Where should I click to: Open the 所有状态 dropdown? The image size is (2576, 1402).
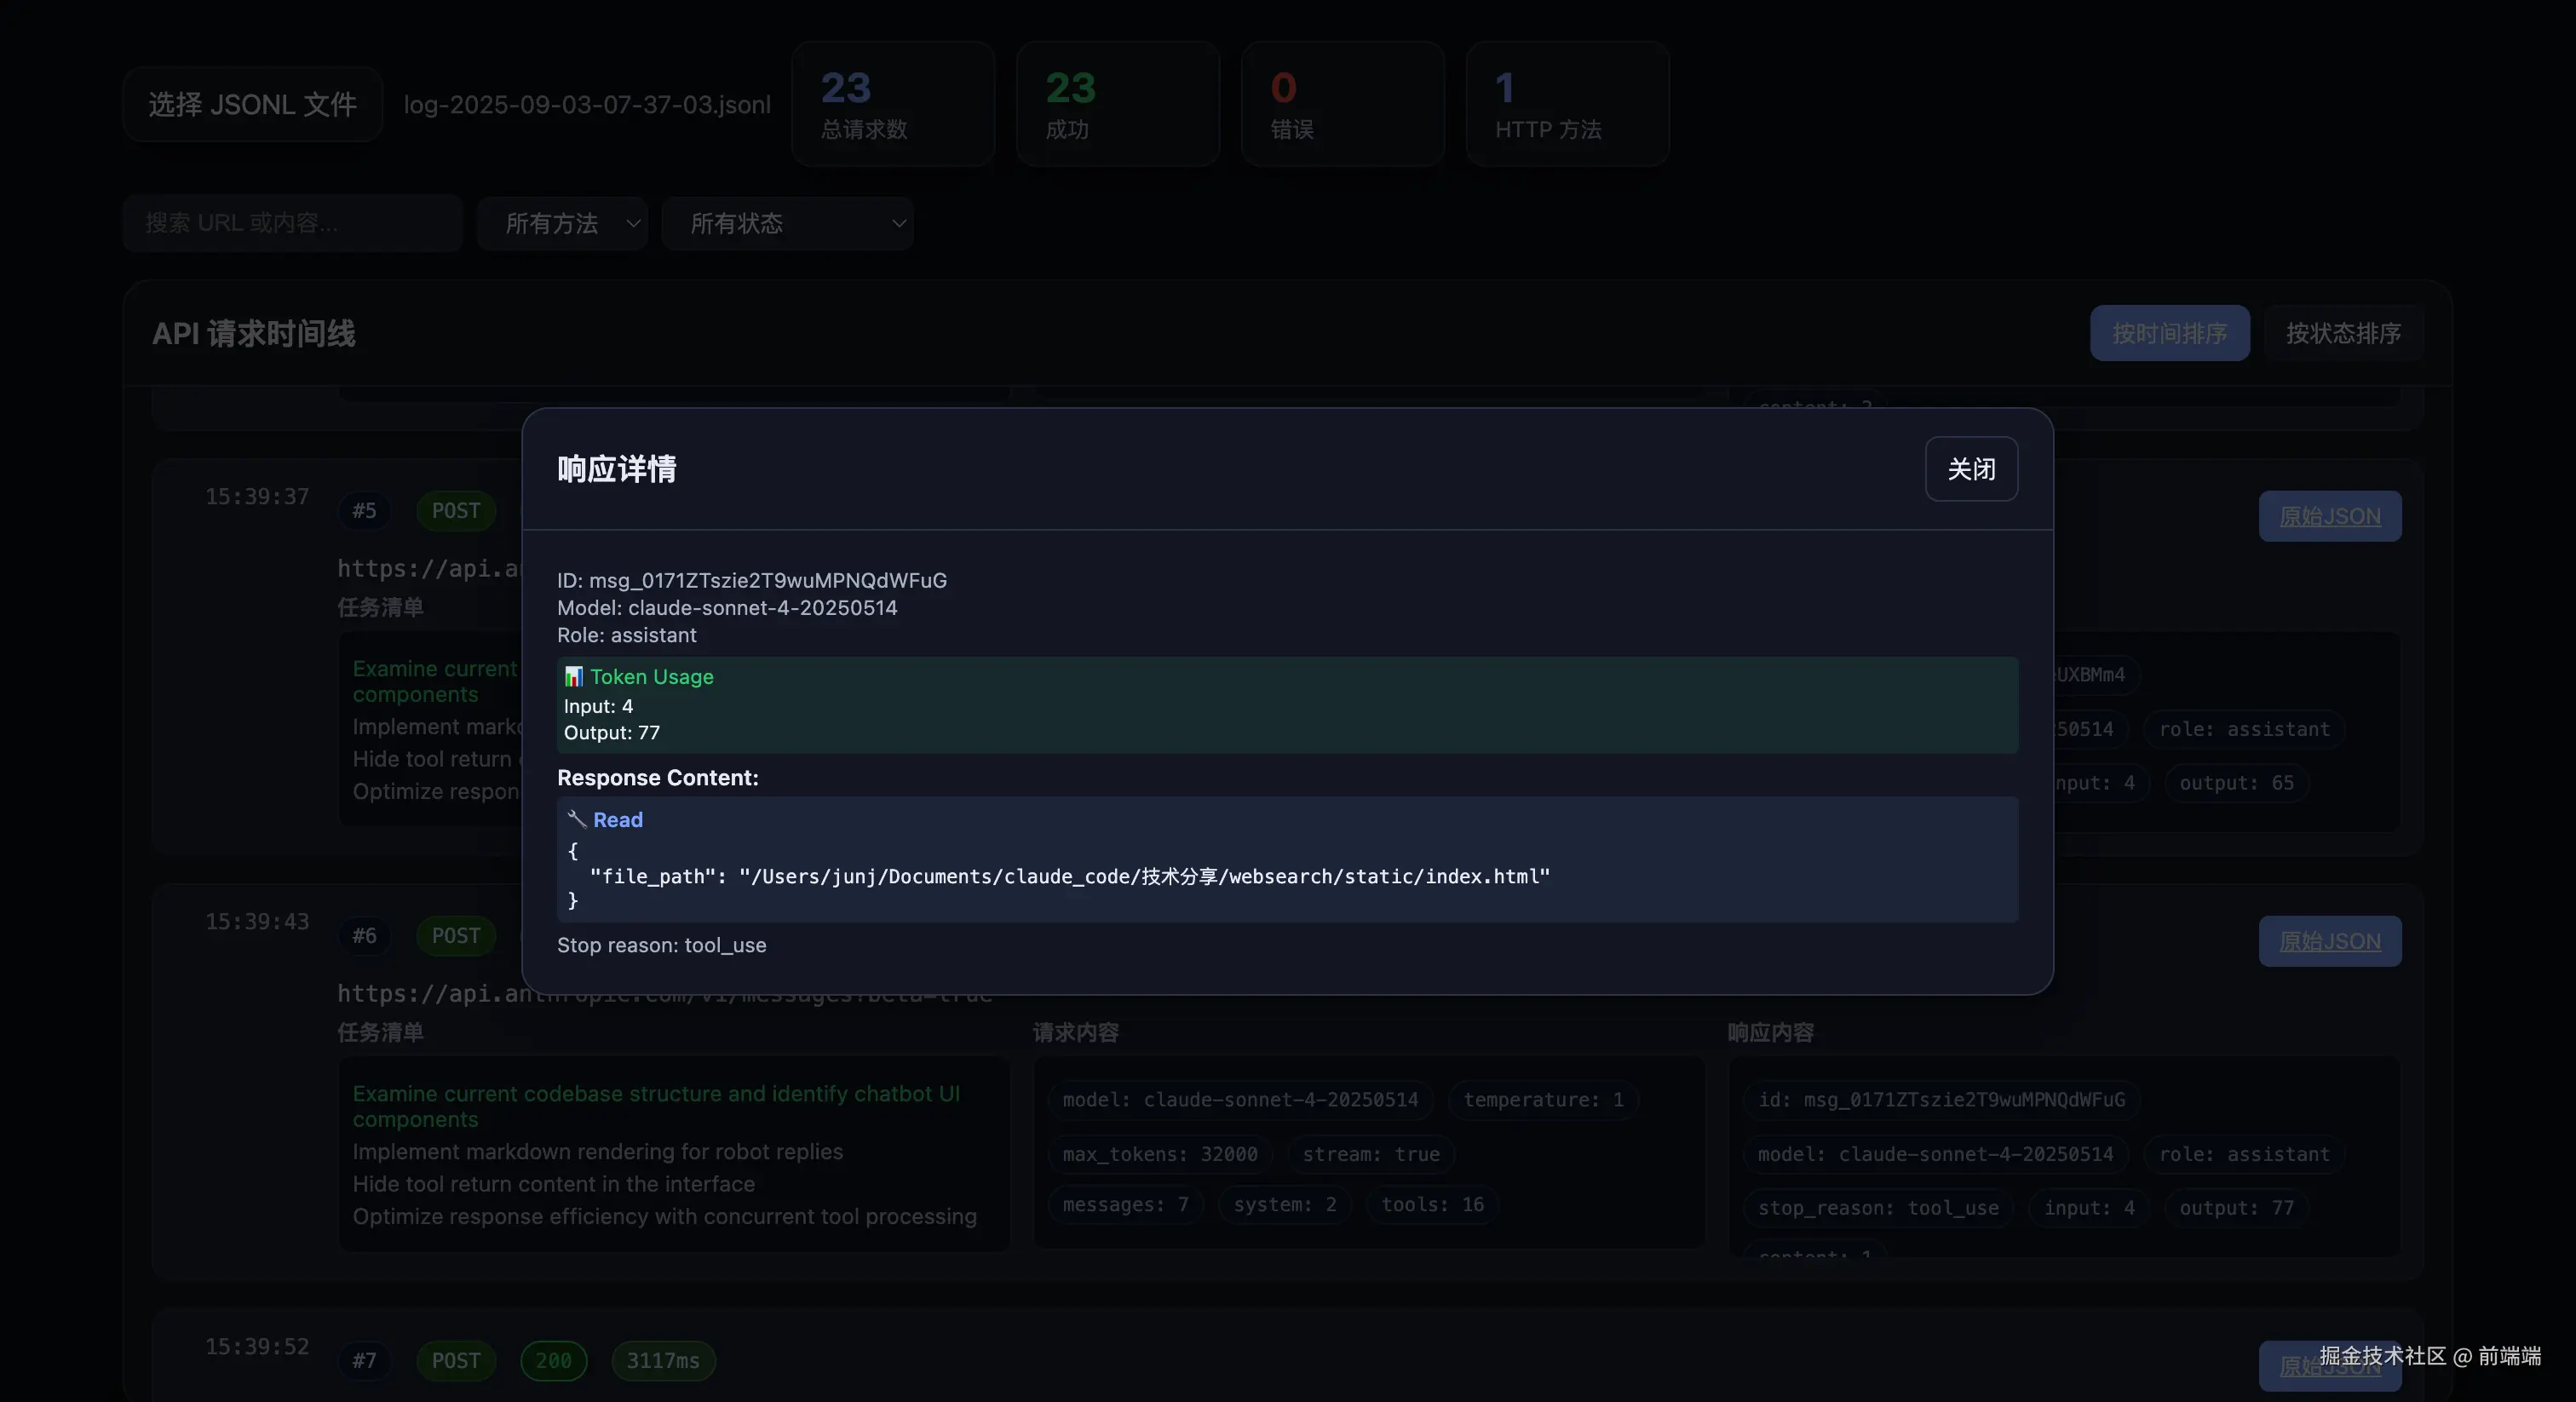coord(787,223)
